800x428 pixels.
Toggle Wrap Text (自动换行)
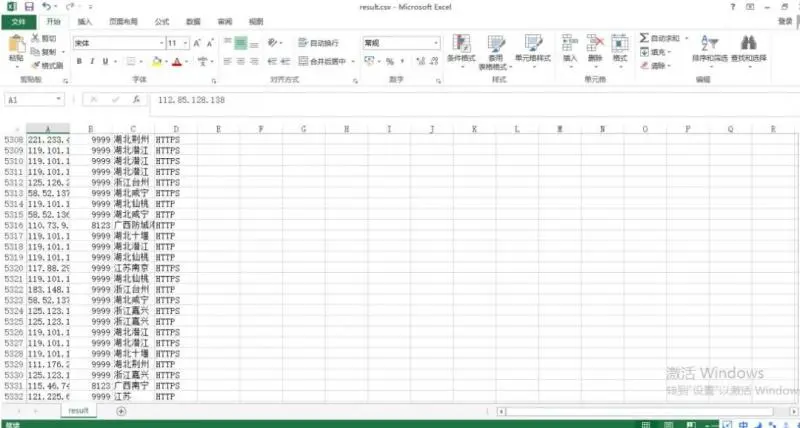(318, 43)
